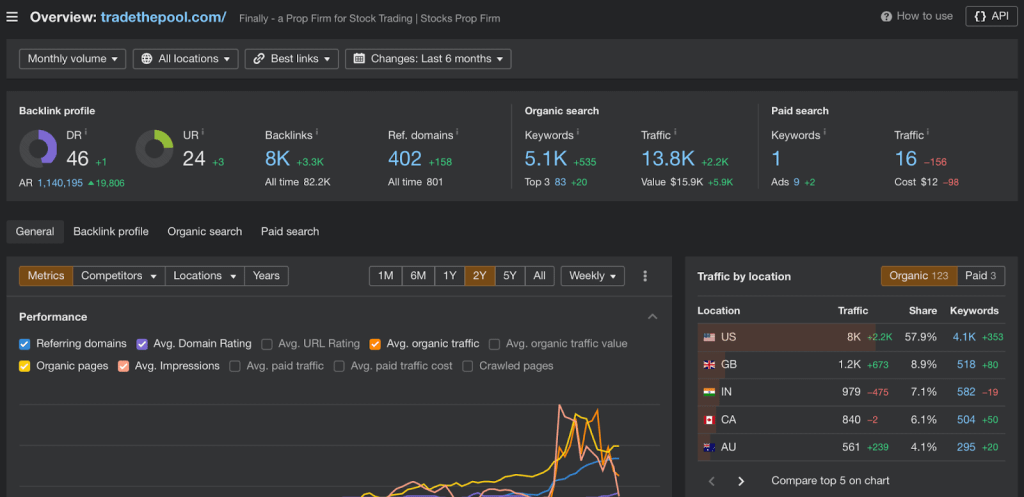Open tradethepool.com/ link
Viewport: 1024px width, 497px height.
(x=163, y=17)
